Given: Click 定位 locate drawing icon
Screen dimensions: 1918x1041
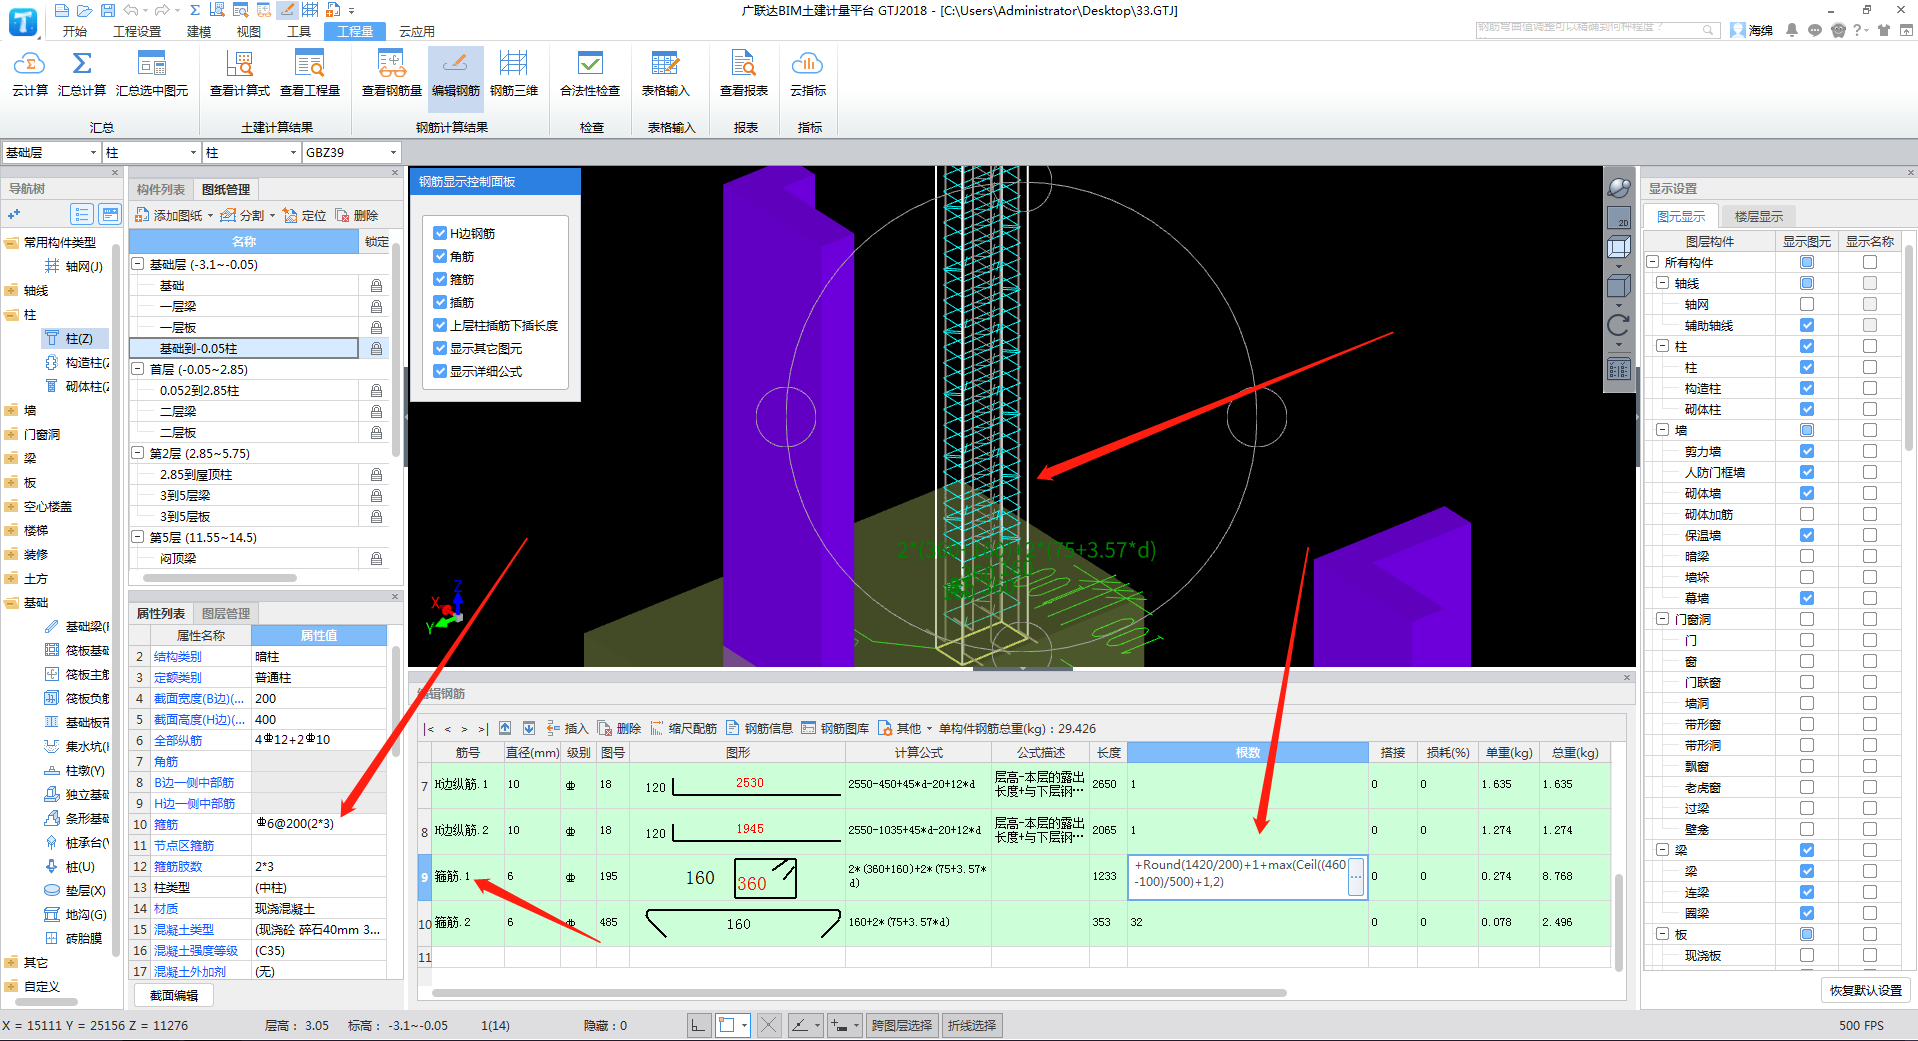Looking at the screenshot, I should click(305, 215).
